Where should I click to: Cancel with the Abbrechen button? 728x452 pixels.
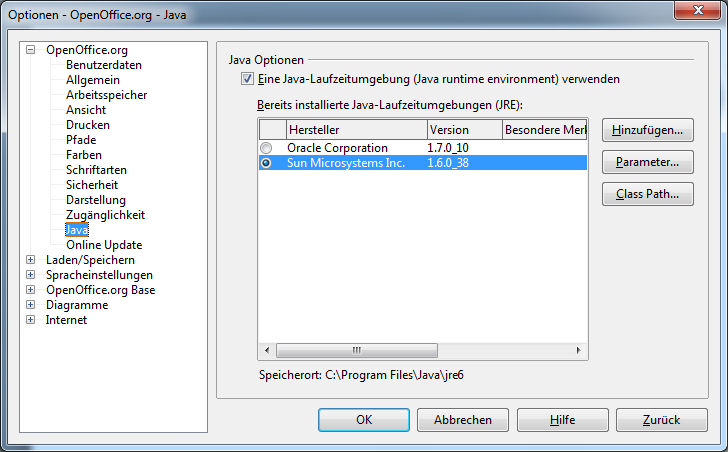click(463, 420)
